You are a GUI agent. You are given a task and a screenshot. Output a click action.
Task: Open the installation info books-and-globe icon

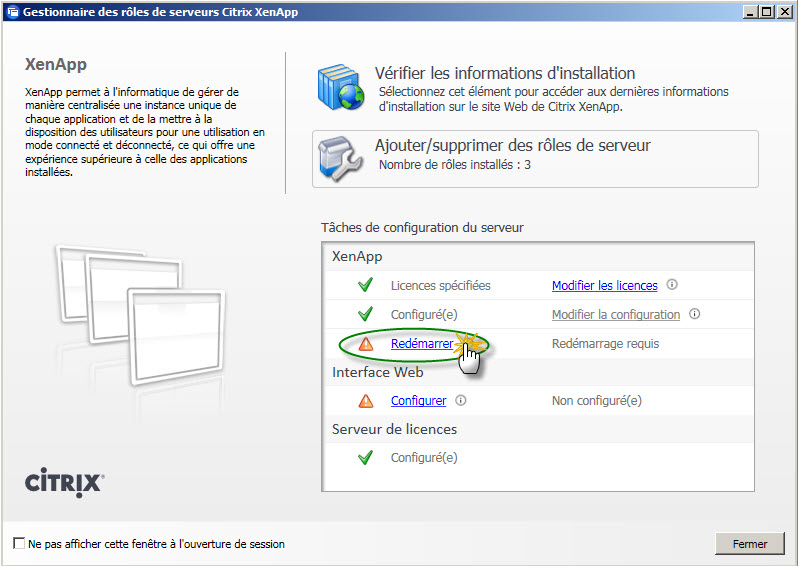[341, 87]
